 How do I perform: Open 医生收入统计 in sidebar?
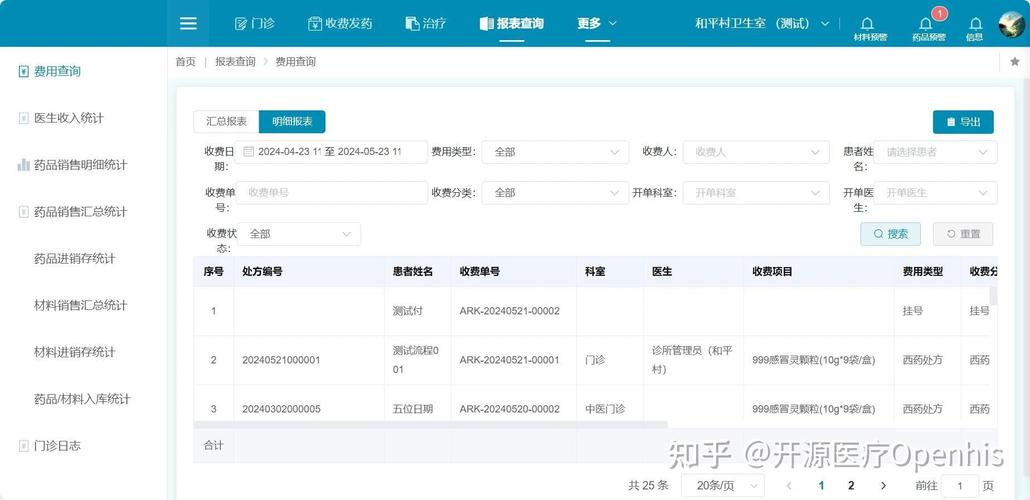click(x=69, y=118)
